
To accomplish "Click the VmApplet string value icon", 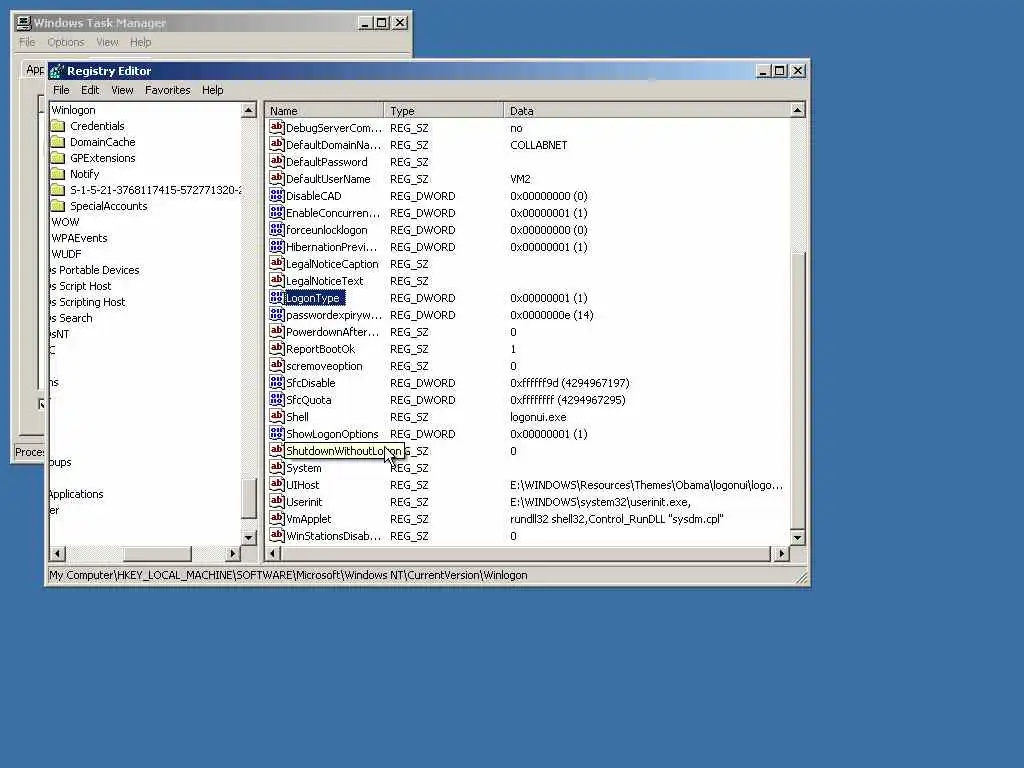I will tap(277, 518).
